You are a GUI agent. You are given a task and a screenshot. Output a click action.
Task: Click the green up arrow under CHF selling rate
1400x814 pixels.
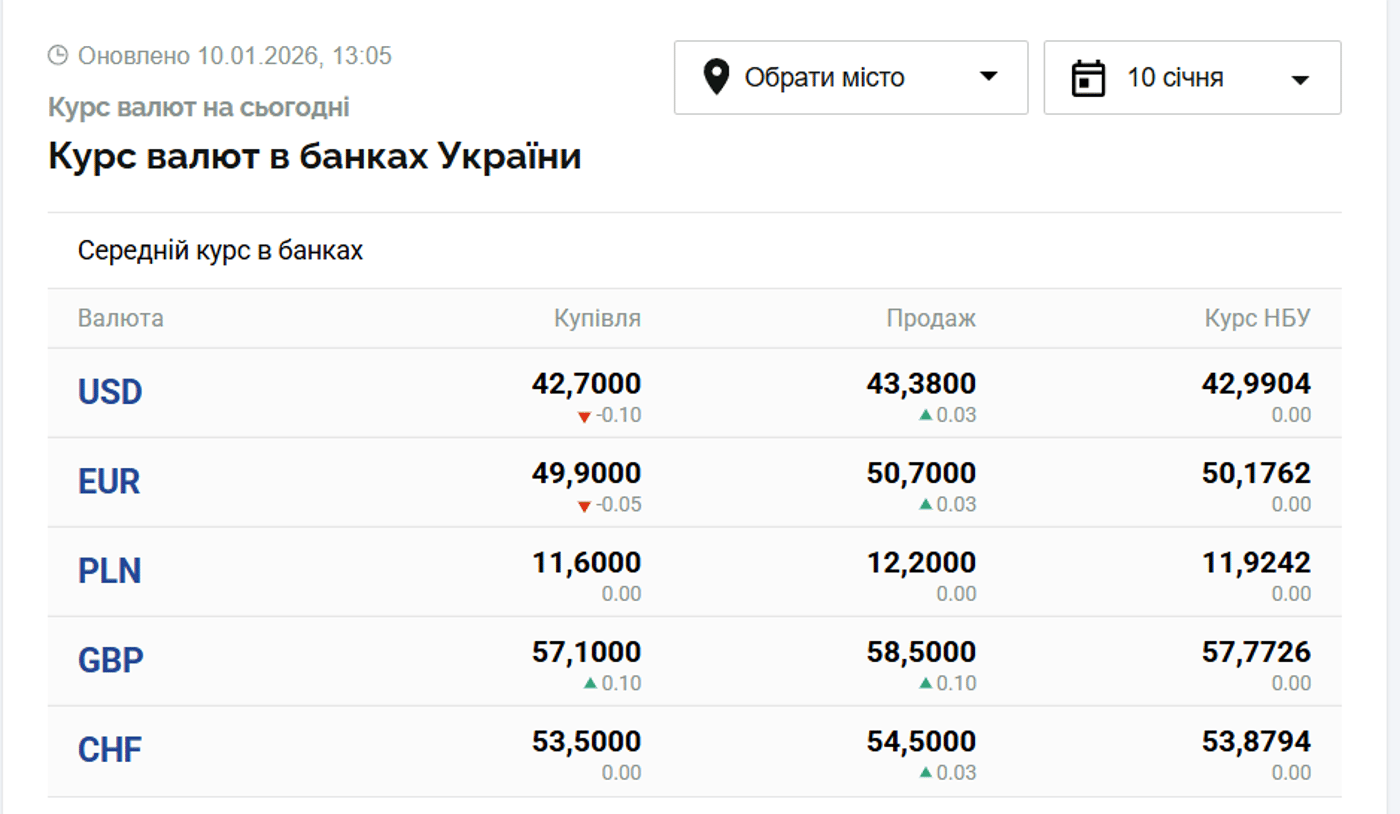(926, 772)
